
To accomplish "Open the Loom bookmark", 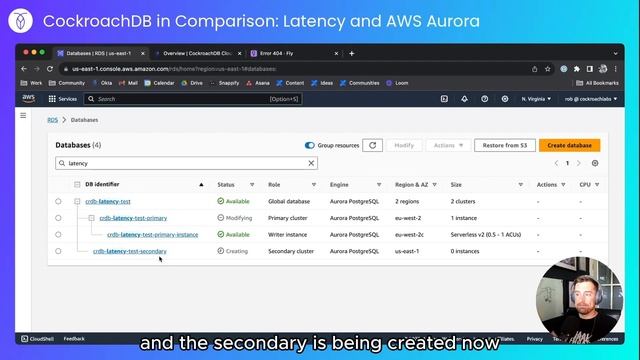I will [x=397, y=83].
